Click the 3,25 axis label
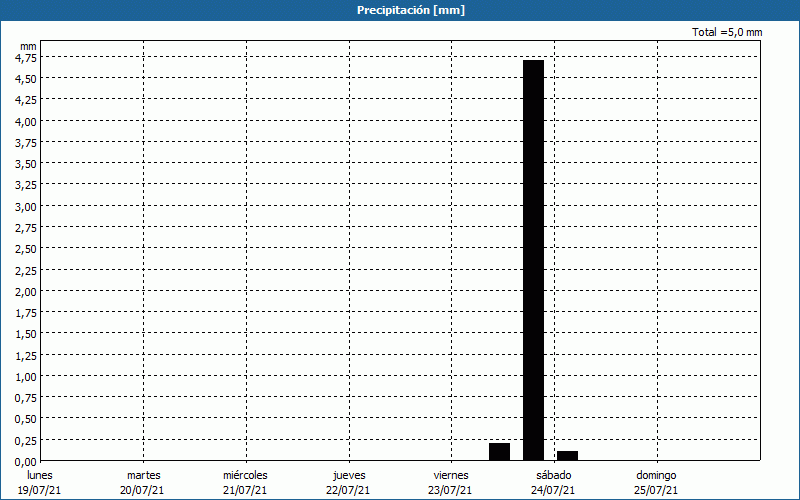Screen dimensions: 800x500 (x=26, y=185)
